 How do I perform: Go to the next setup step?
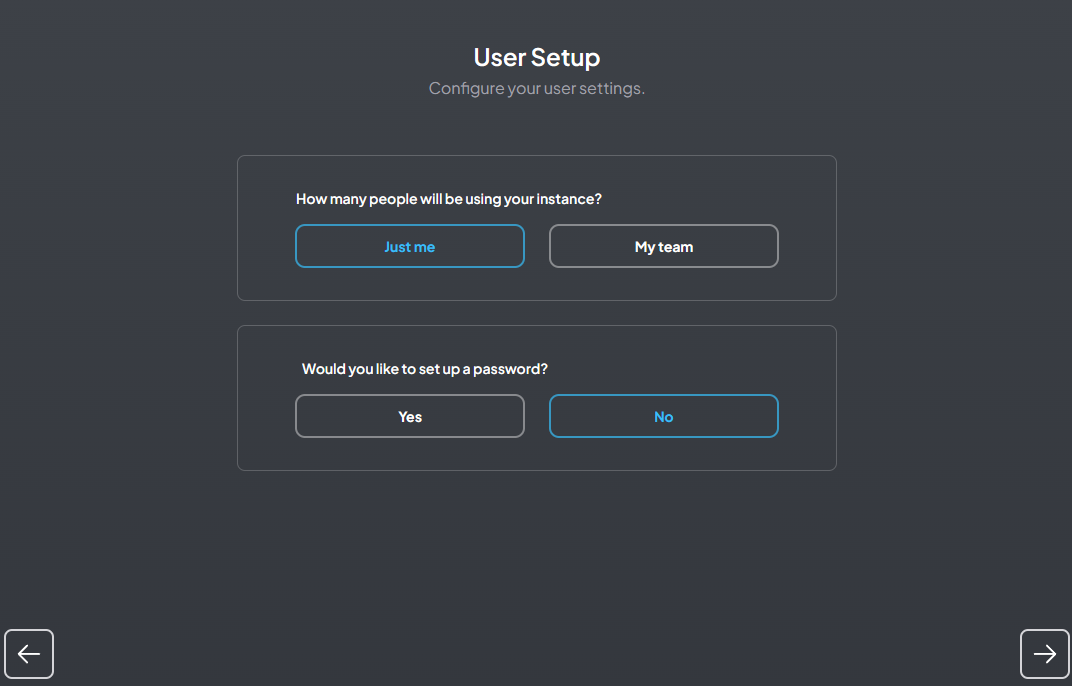point(1044,654)
